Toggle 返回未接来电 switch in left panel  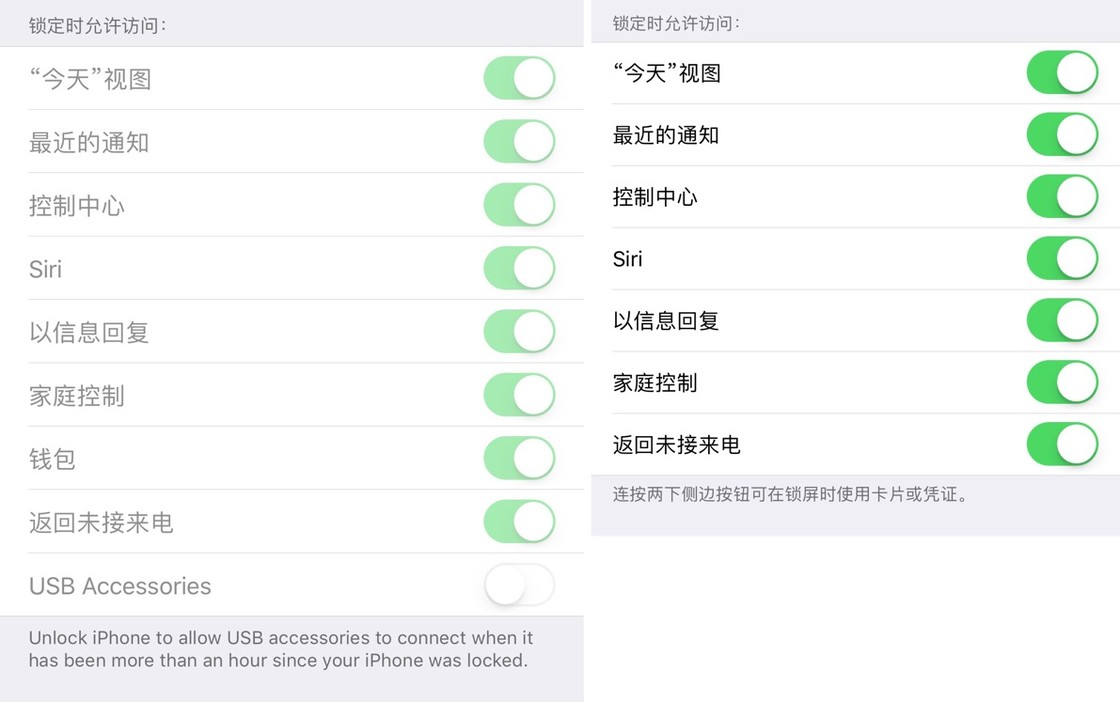pos(519,521)
